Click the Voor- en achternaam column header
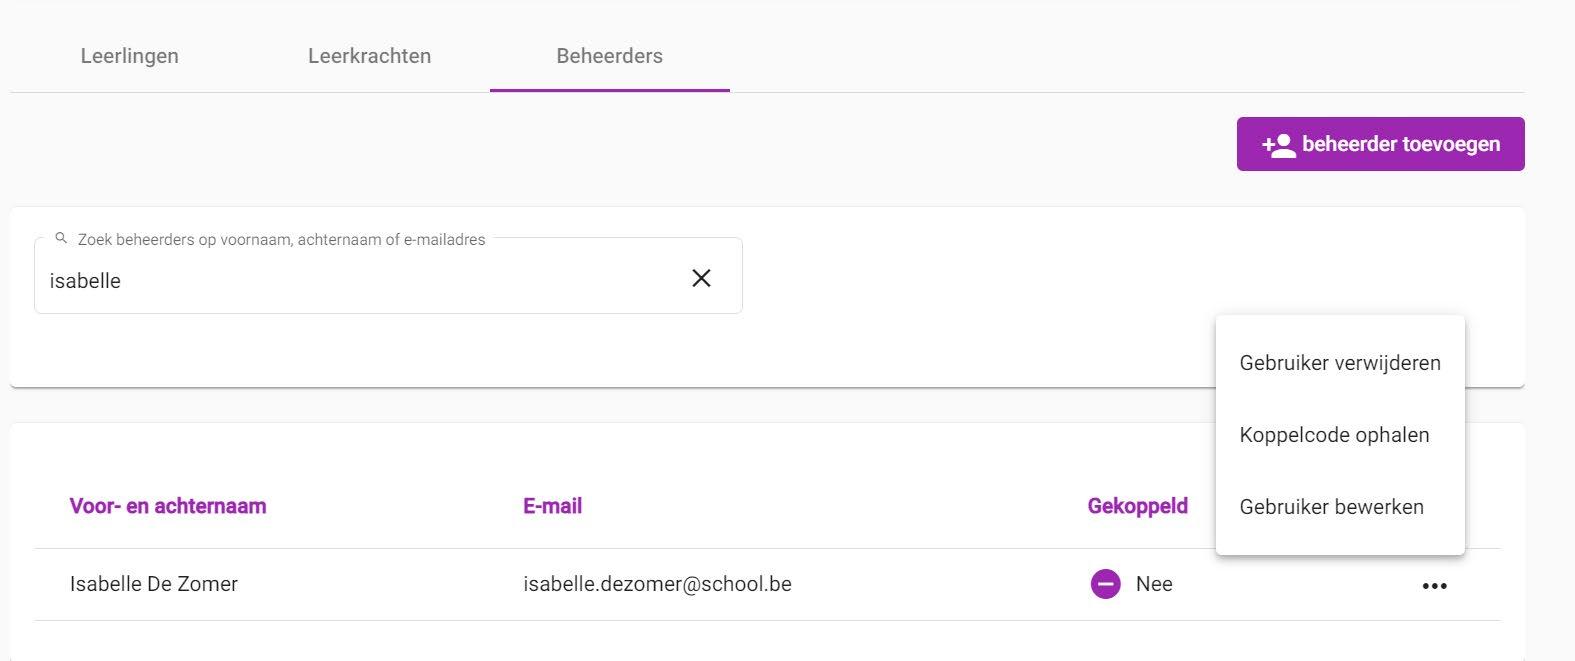Viewport: 1575px width, 661px height. (x=168, y=506)
